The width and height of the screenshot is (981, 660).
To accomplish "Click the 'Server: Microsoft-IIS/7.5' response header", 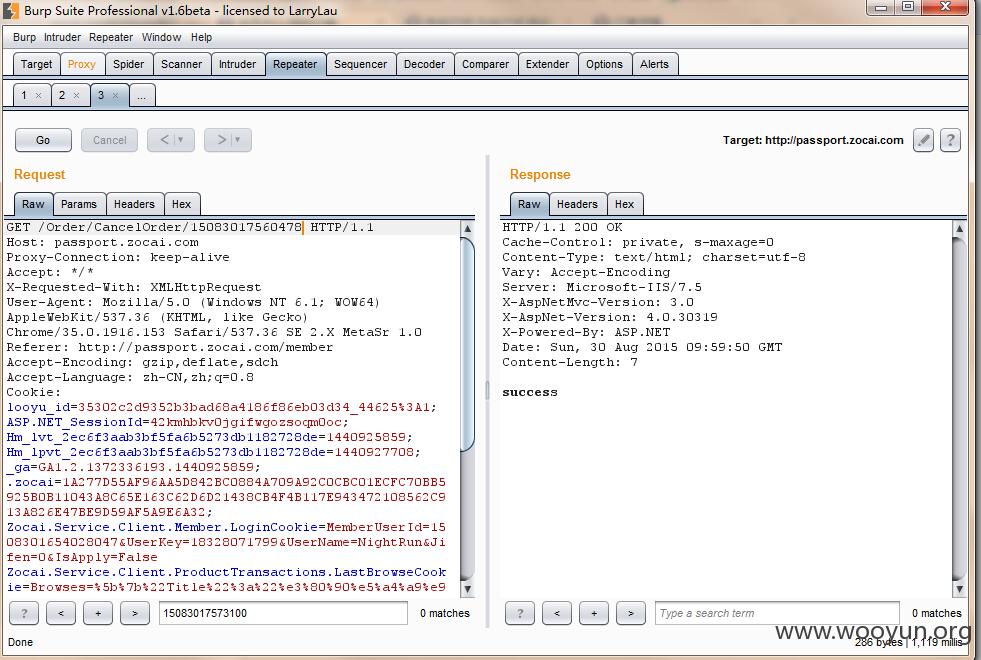I will 602,287.
